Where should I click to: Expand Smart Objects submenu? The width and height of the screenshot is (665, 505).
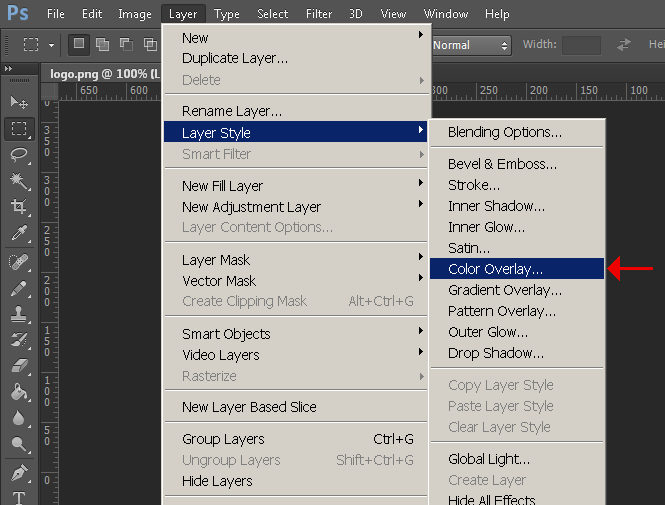point(296,334)
